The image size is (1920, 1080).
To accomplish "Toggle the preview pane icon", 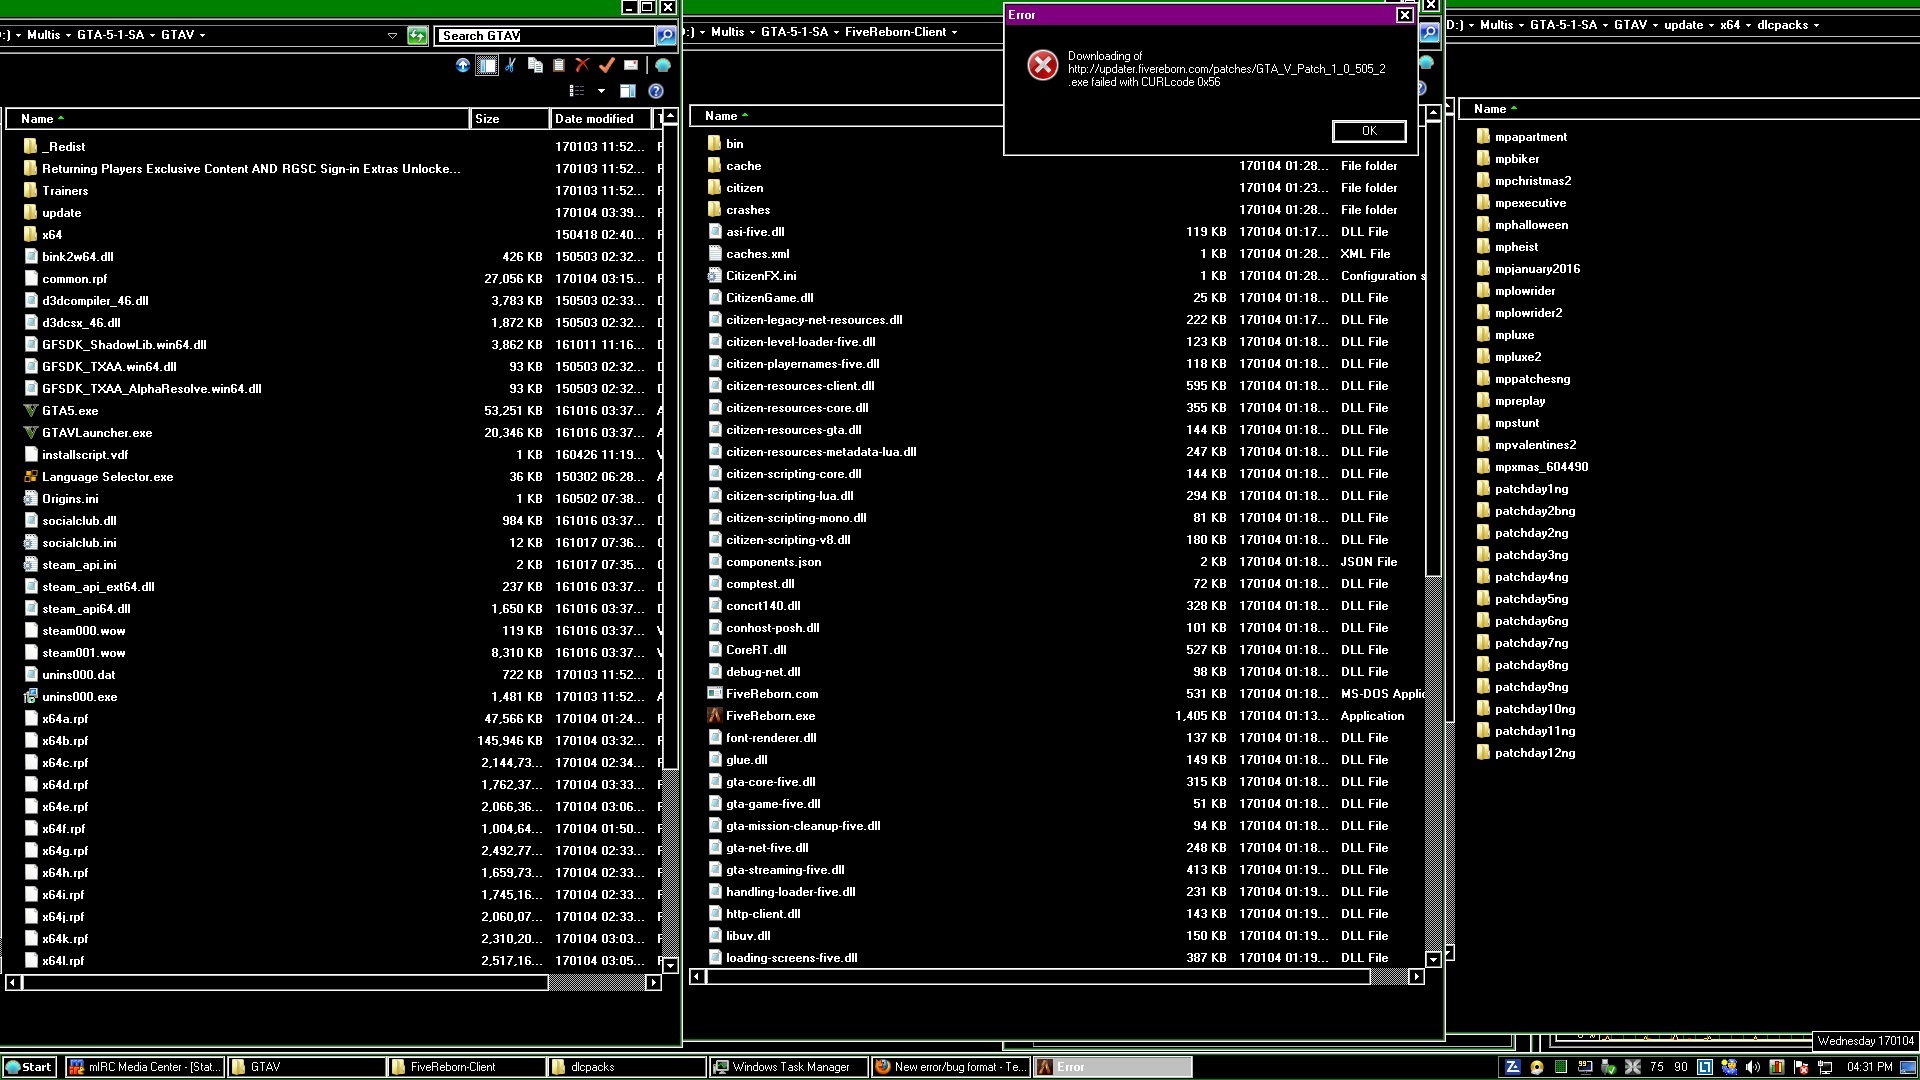I will tap(628, 91).
